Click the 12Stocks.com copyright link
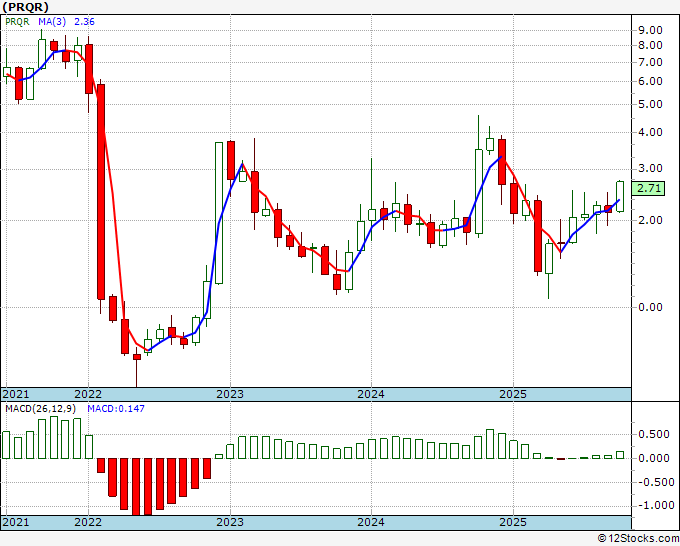This screenshot has width=680, height=546. pos(638,539)
